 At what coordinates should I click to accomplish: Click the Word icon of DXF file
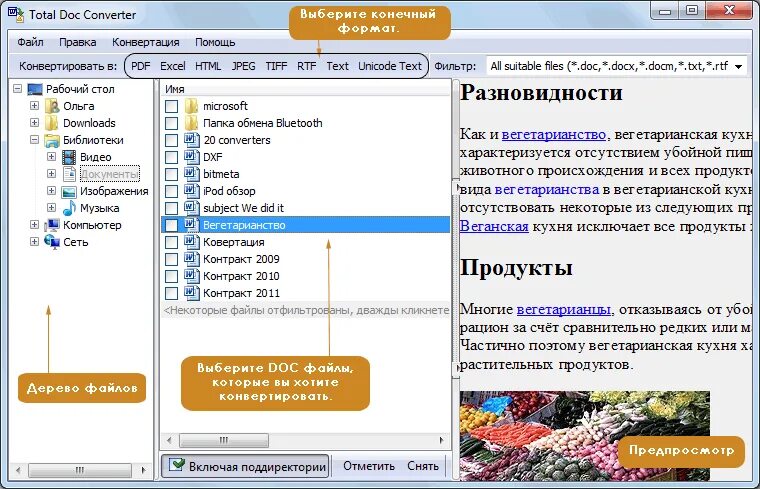click(192, 157)
